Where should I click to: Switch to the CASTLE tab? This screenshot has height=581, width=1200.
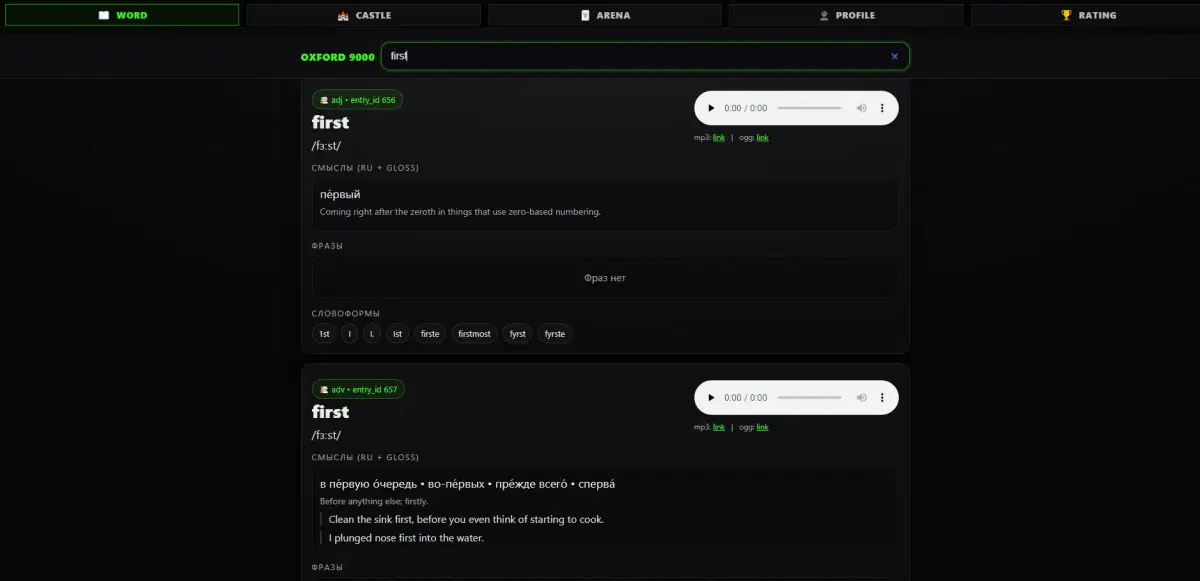point(363,14)
